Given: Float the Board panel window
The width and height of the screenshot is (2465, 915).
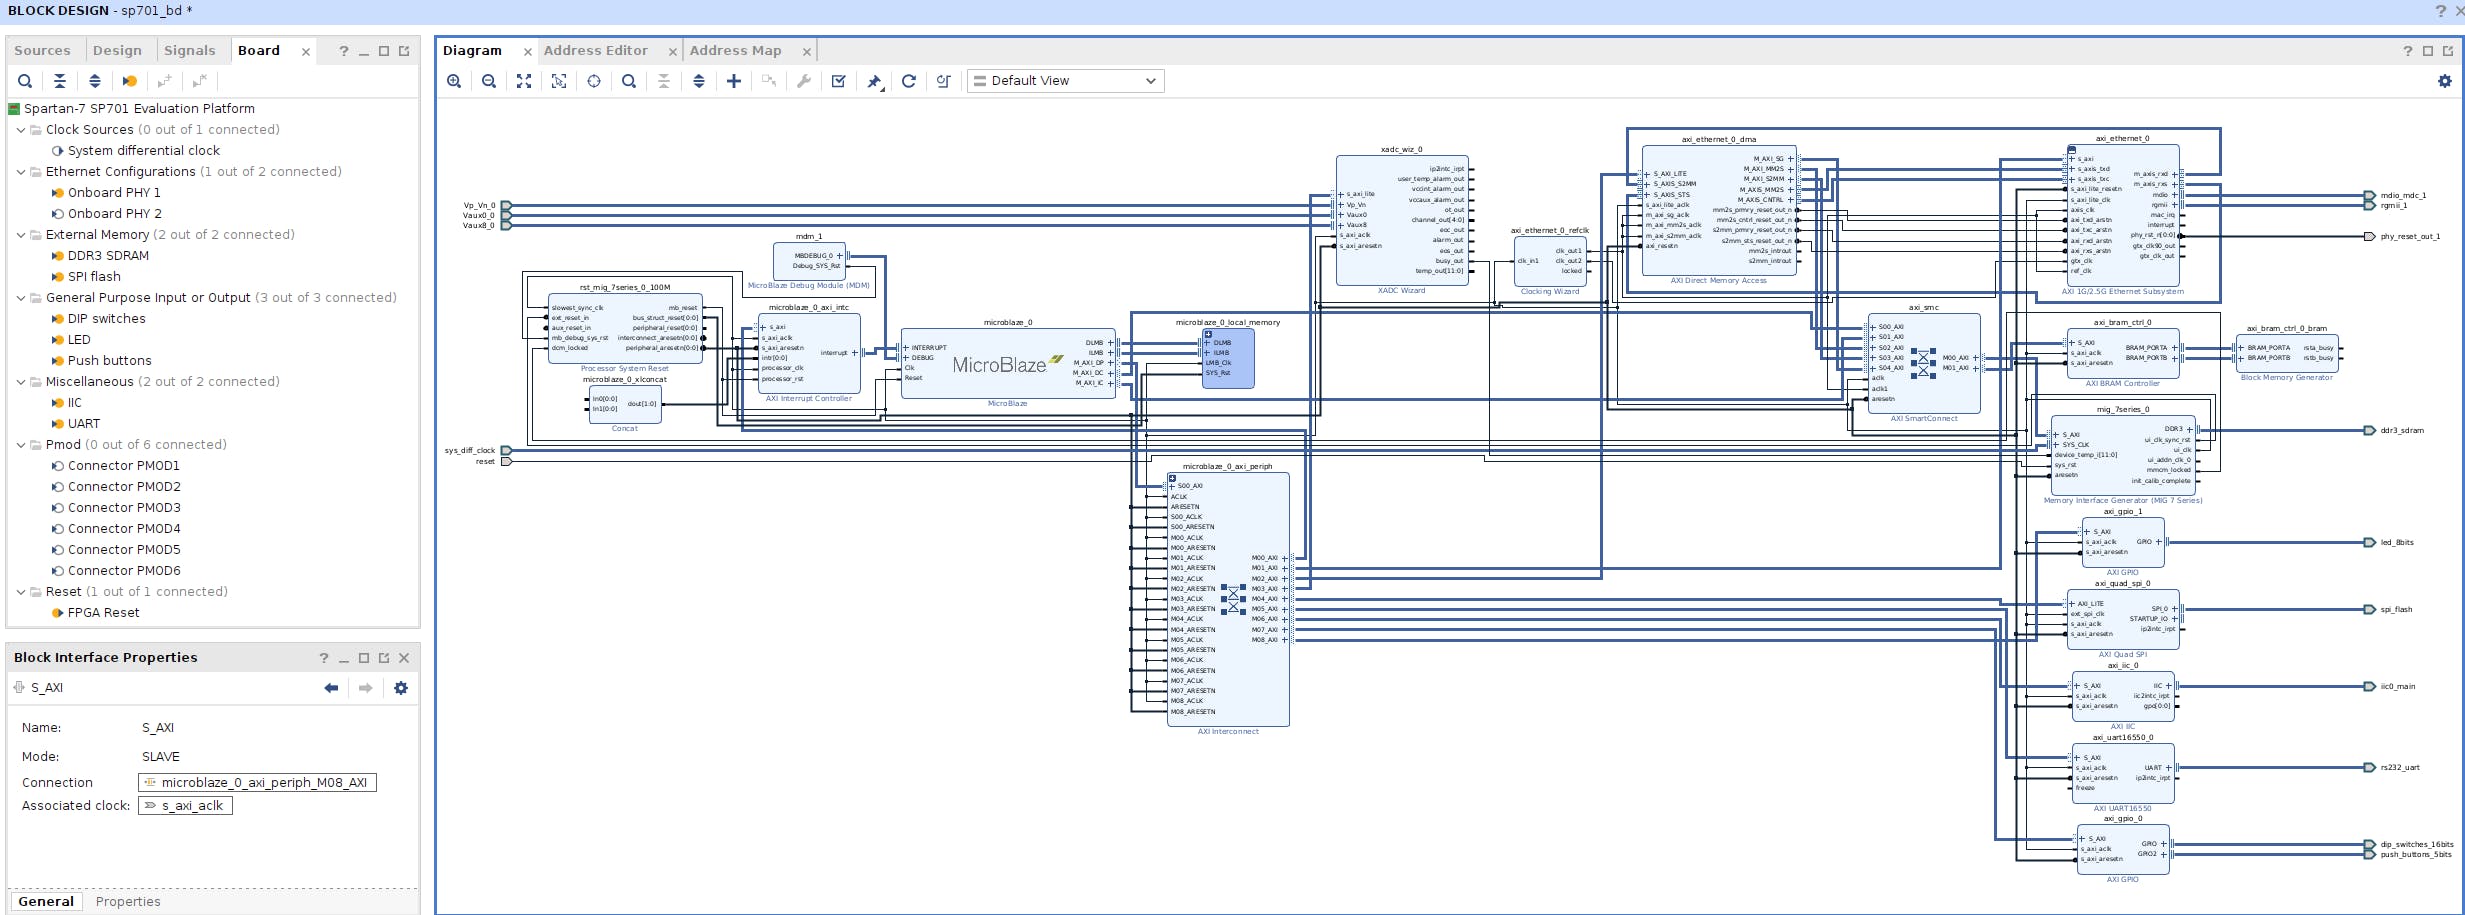Looking at the screenshot, I should pos(404,51).
